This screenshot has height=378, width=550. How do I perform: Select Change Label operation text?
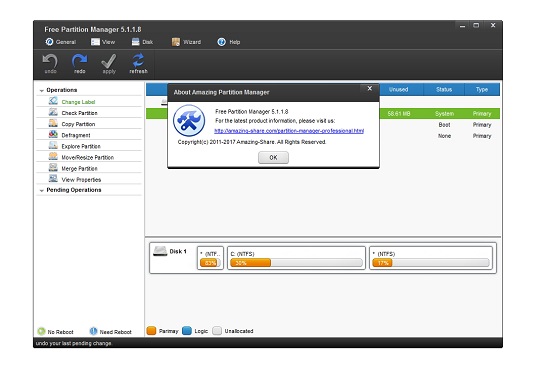[x=78, y=102]
